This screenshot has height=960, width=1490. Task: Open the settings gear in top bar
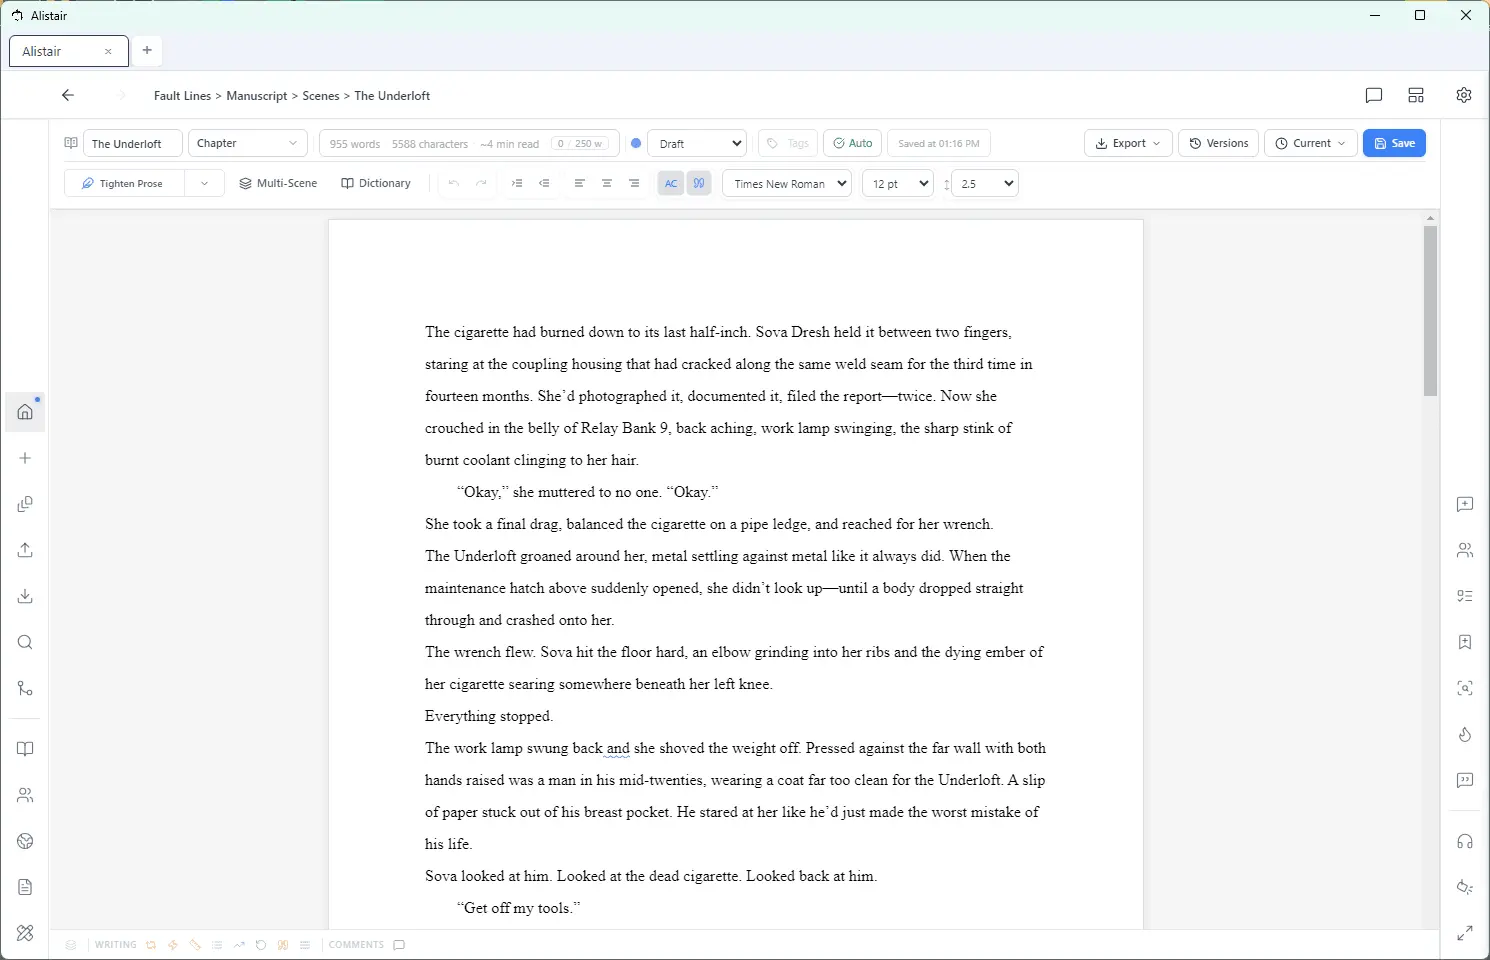pos(1464,96)
